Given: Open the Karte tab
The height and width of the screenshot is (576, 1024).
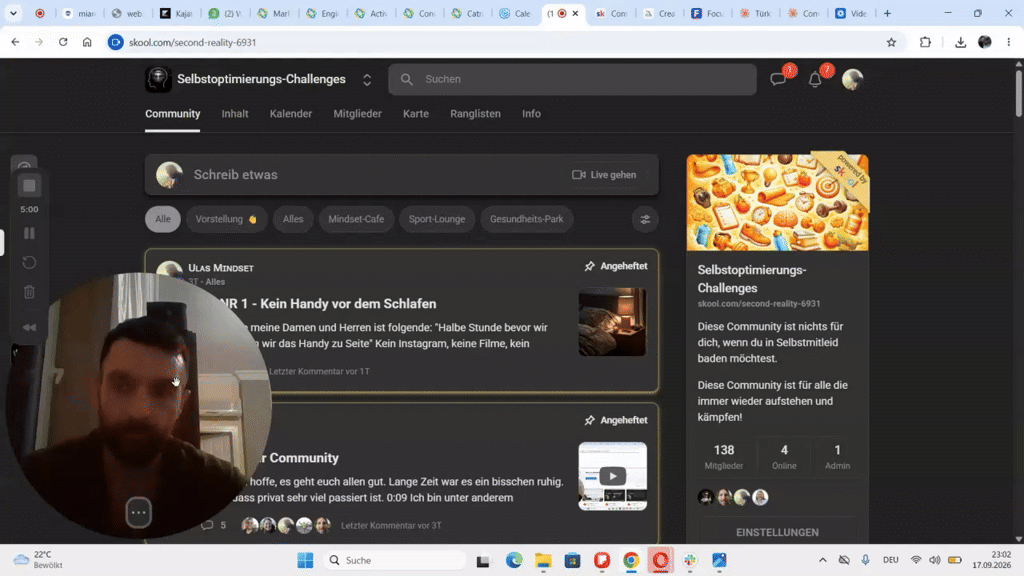Looking at the screenshot, I should [416, 114].
